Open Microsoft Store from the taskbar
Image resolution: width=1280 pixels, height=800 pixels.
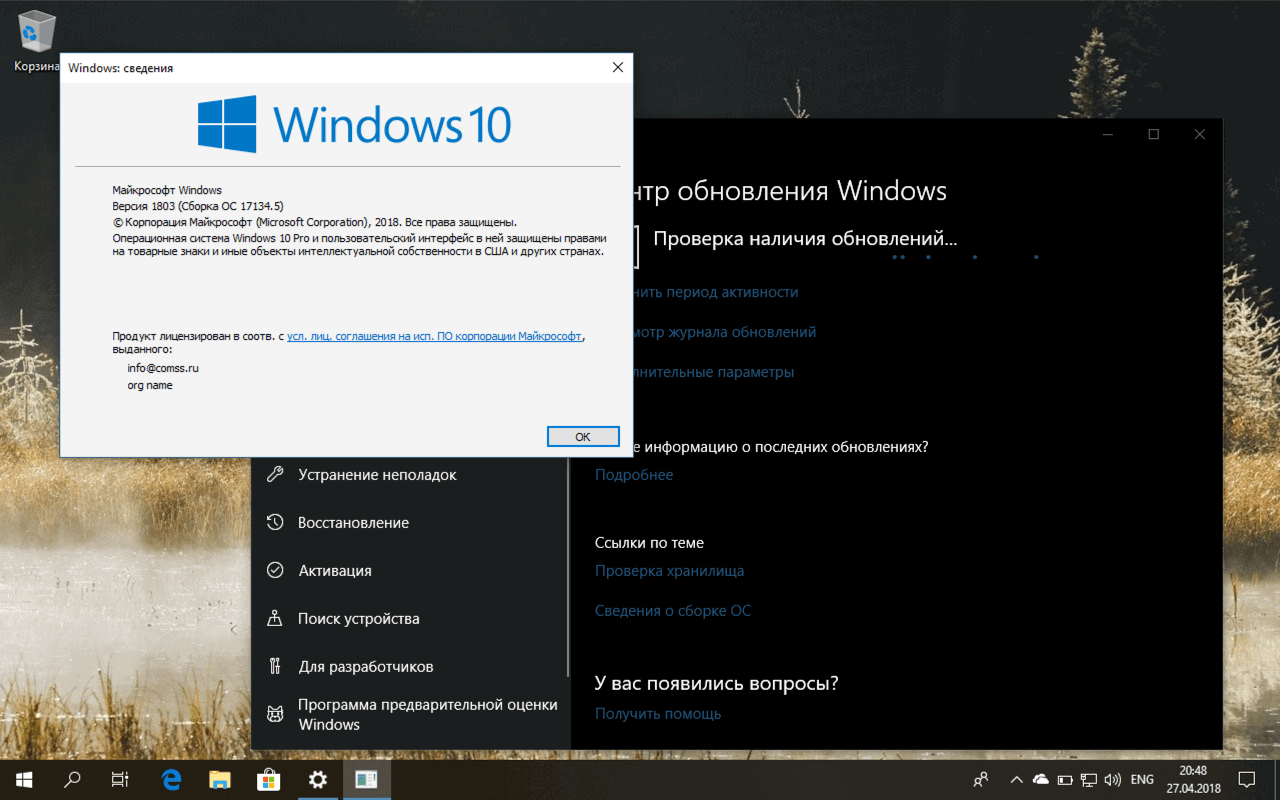pyautogui.click(x=268, y=779)
